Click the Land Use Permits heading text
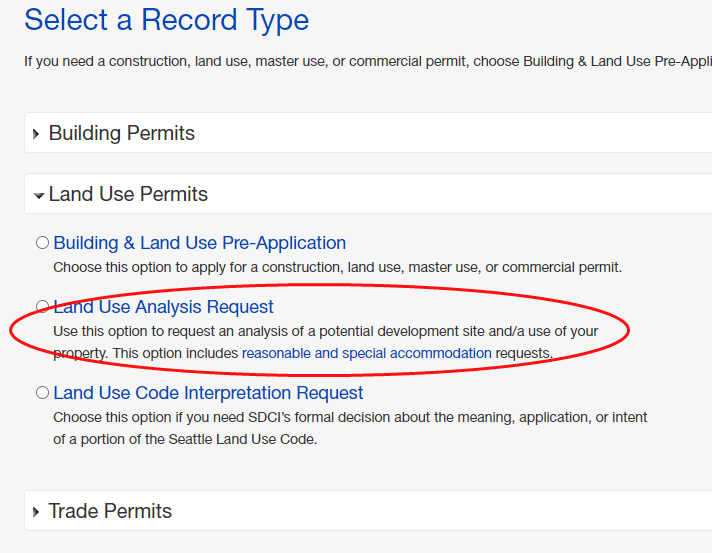Screen dimensions: 712x553 point(128,195)
